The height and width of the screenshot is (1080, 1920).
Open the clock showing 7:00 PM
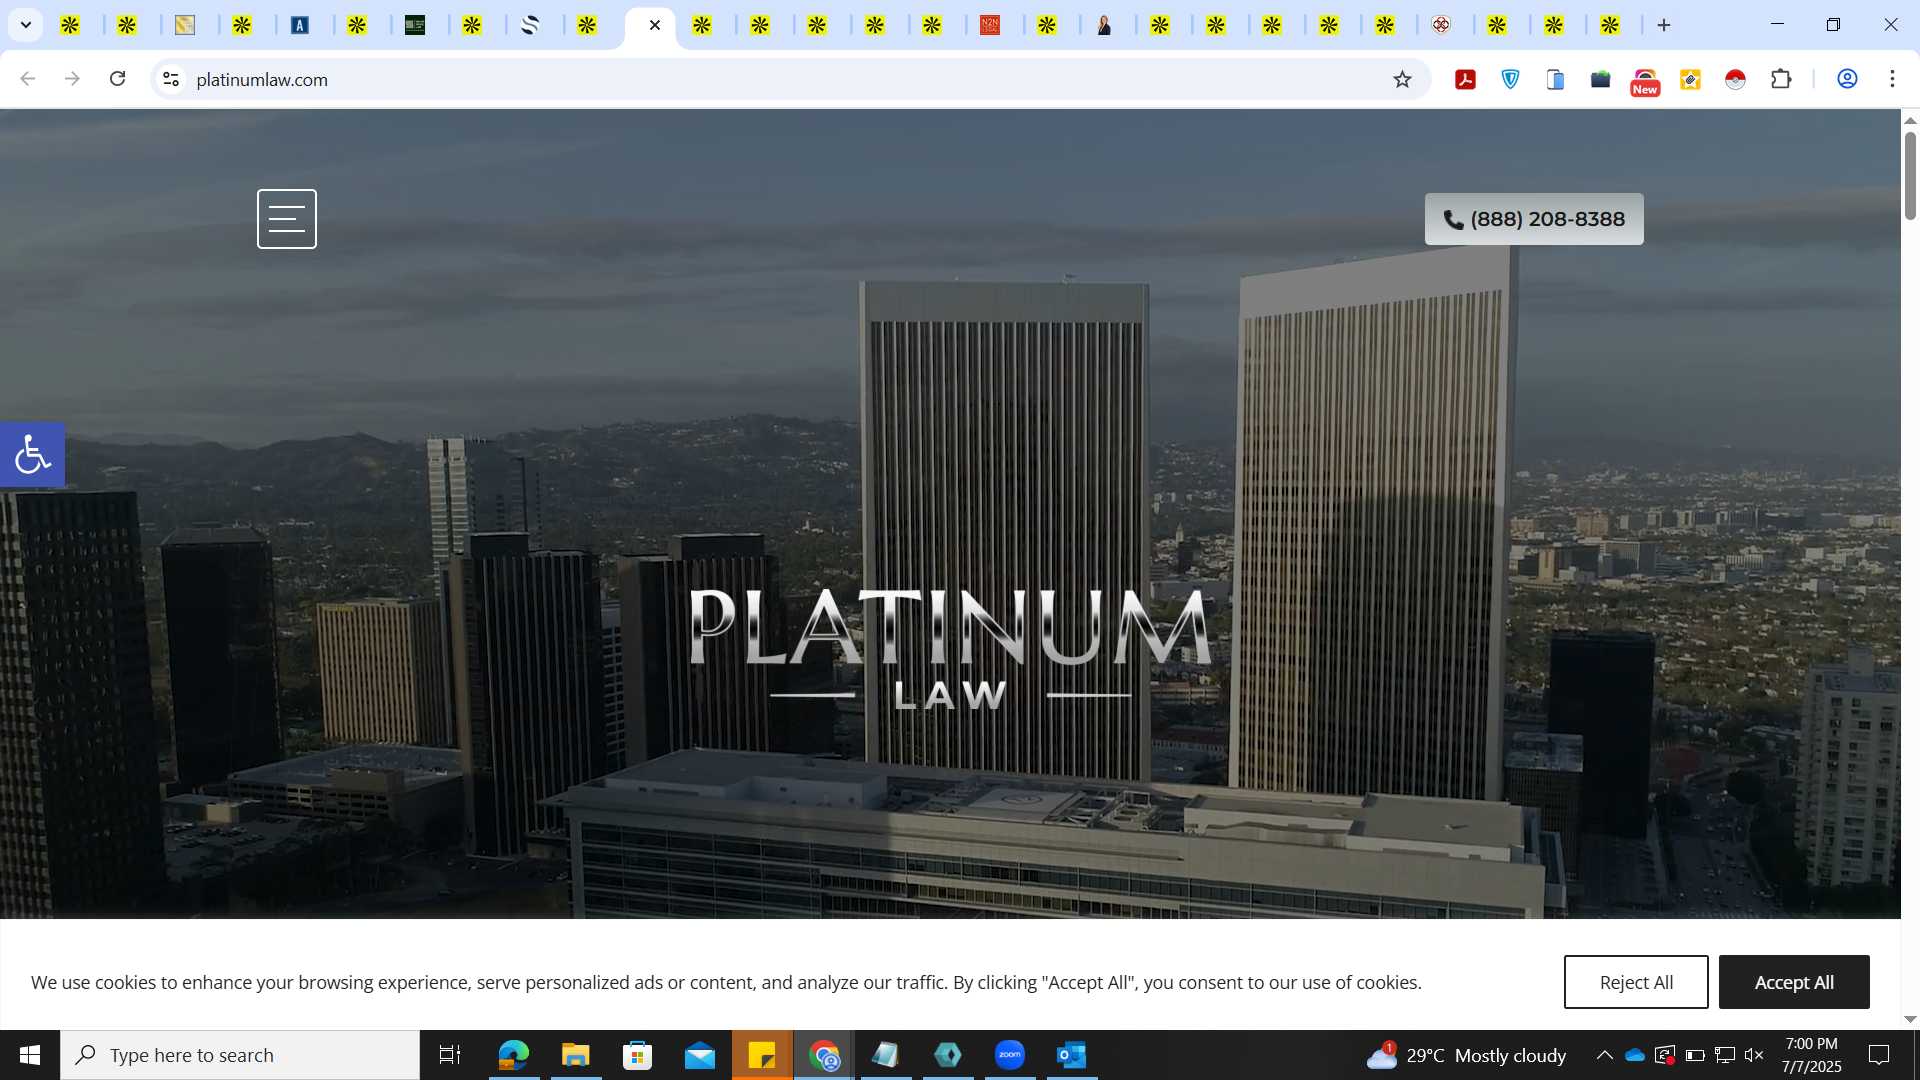[1811, 1055]
